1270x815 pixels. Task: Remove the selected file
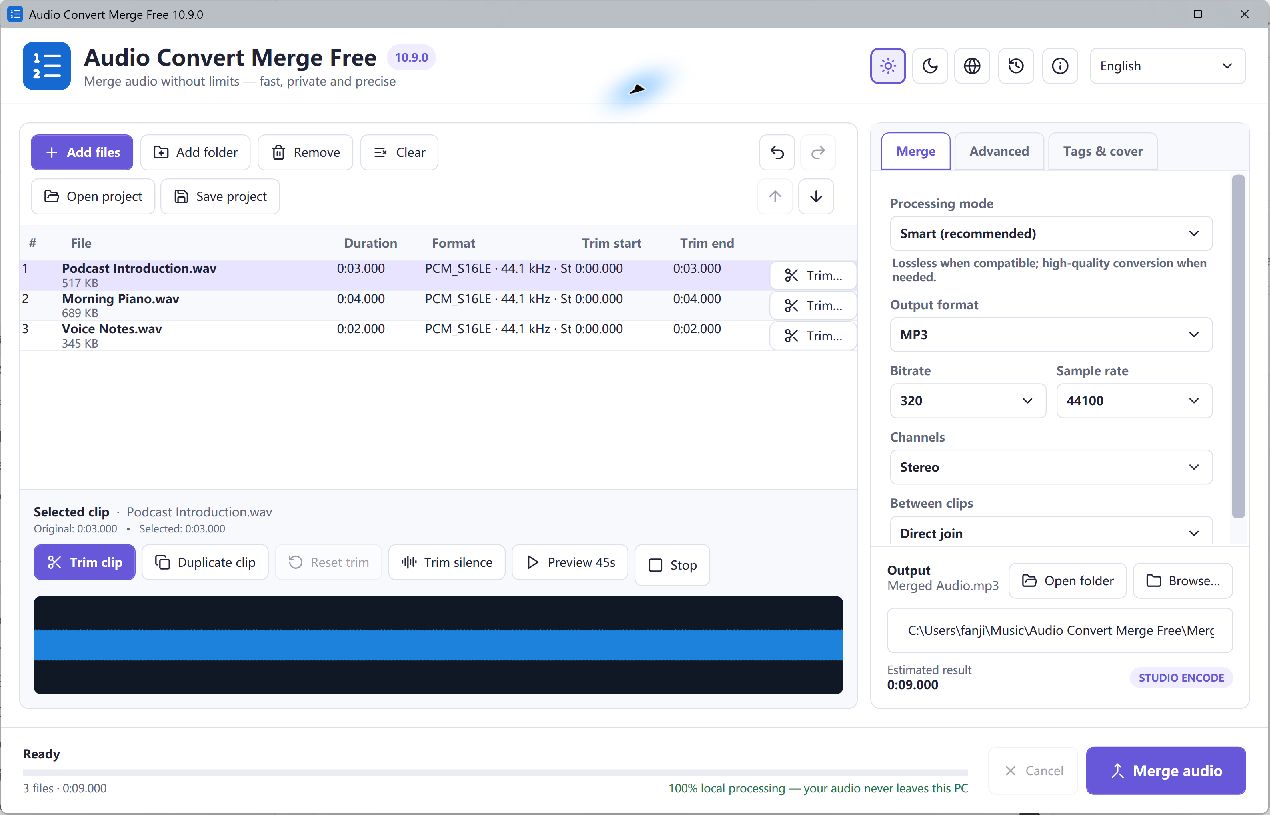coord(306,152)
